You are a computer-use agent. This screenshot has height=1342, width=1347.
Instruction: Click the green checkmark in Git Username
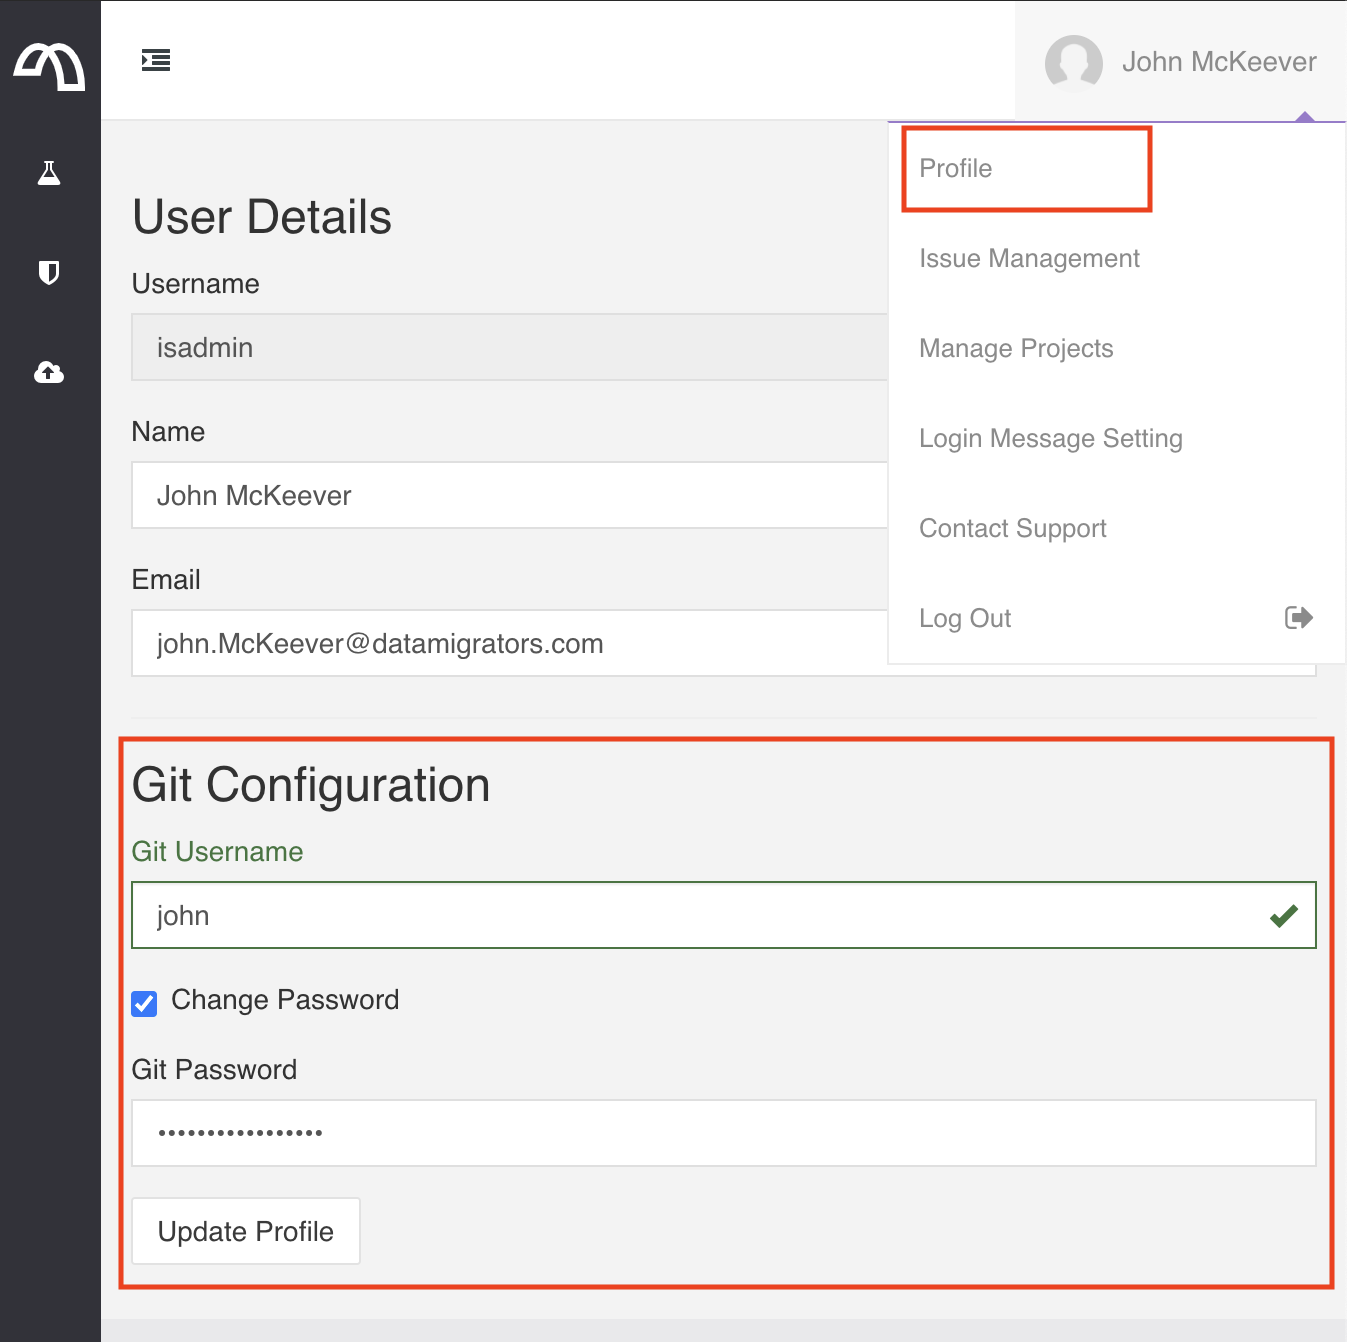1283,915
